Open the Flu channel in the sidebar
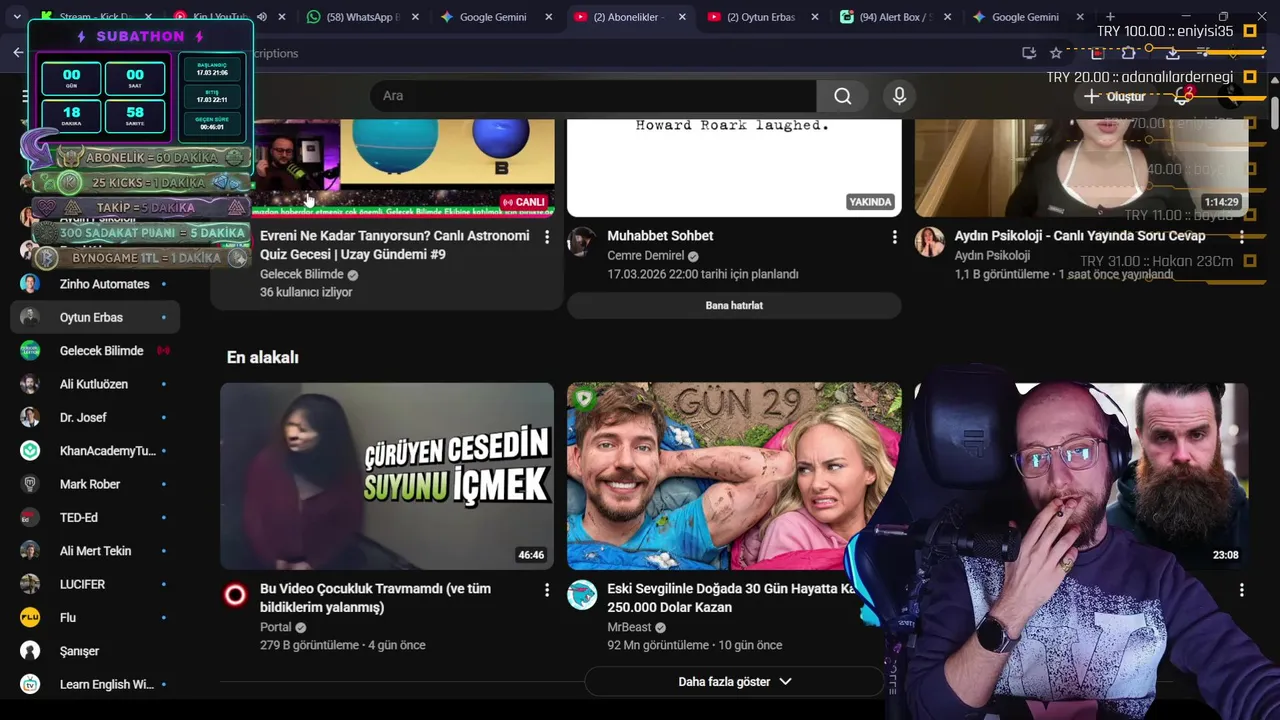 pyautogui.click(x=95, y=617)
